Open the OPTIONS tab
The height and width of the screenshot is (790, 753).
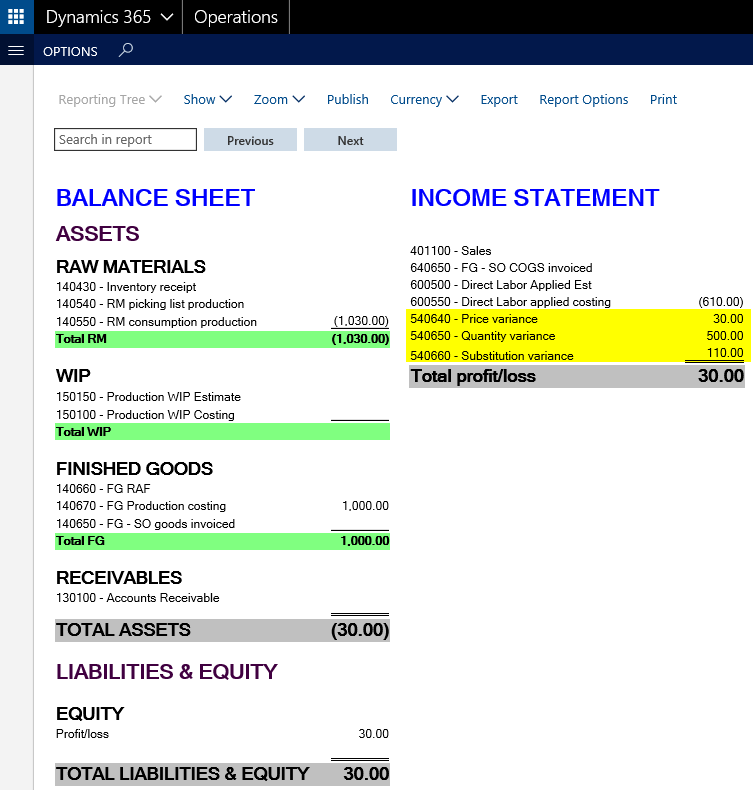click(70, 51)
